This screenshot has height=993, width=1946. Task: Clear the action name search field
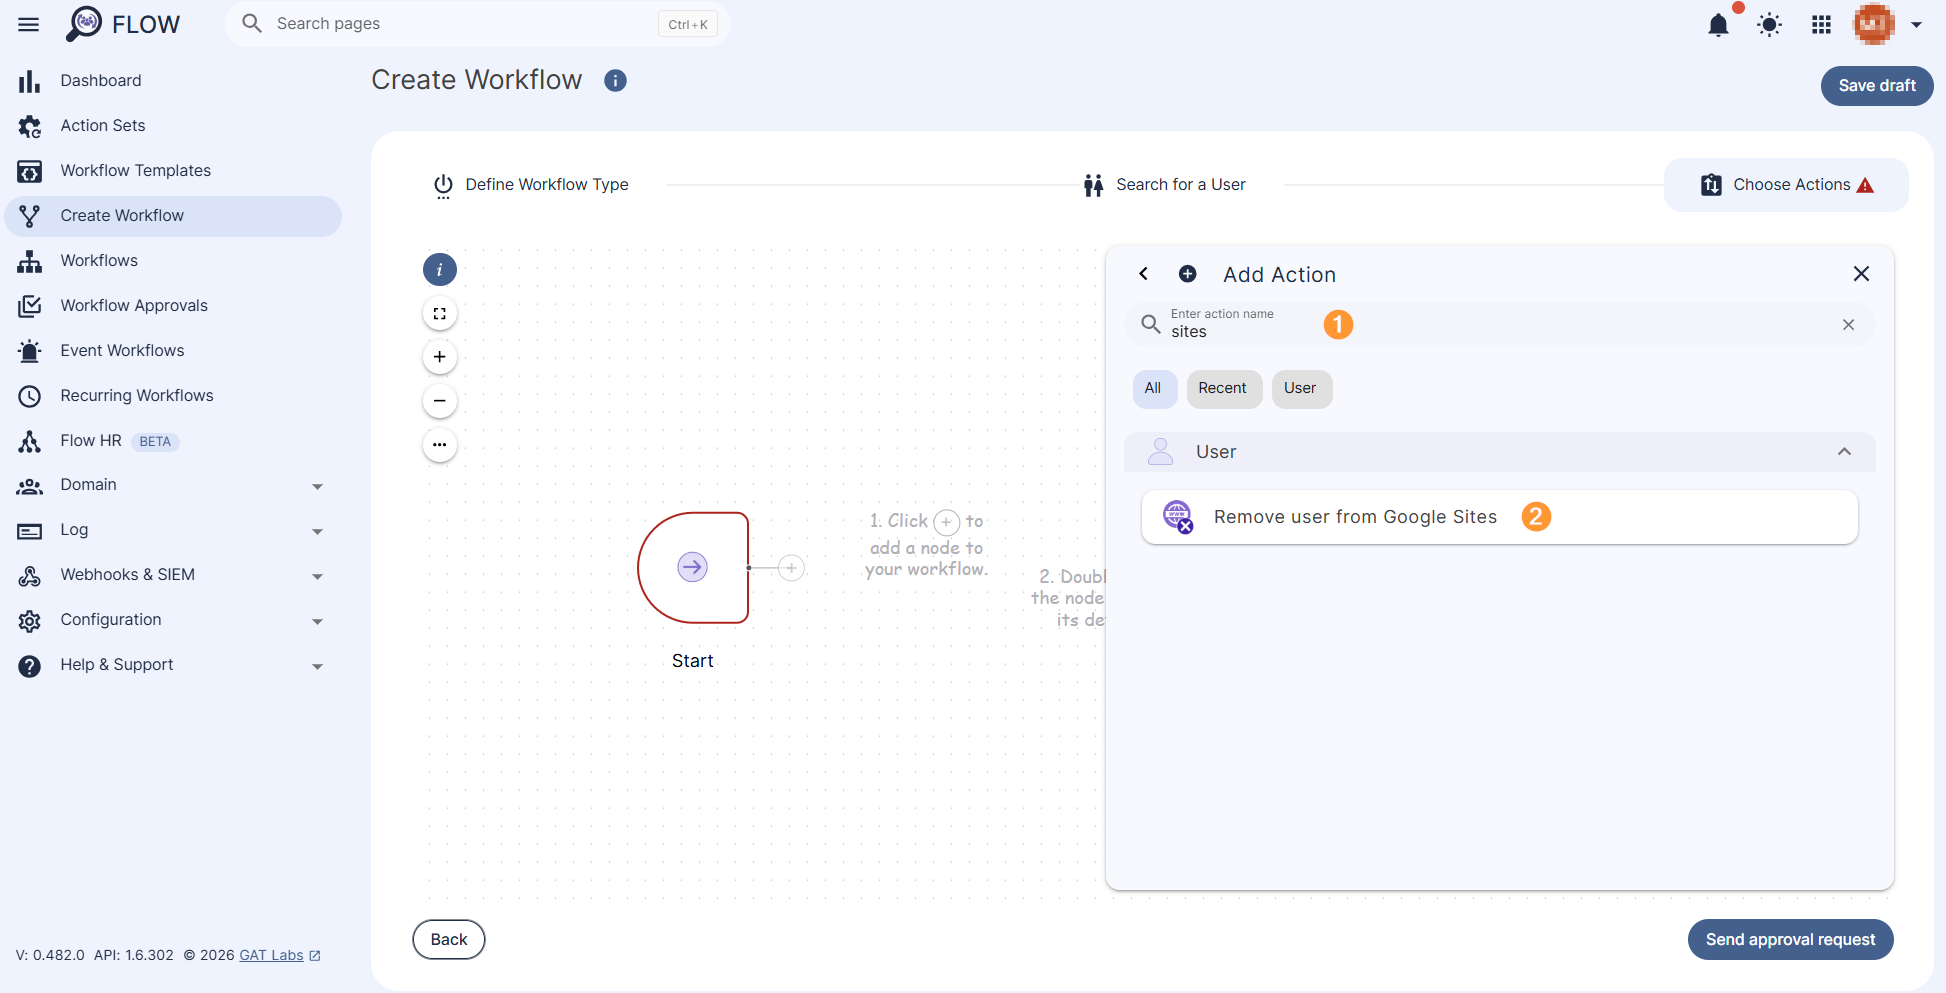point(1848,324)
